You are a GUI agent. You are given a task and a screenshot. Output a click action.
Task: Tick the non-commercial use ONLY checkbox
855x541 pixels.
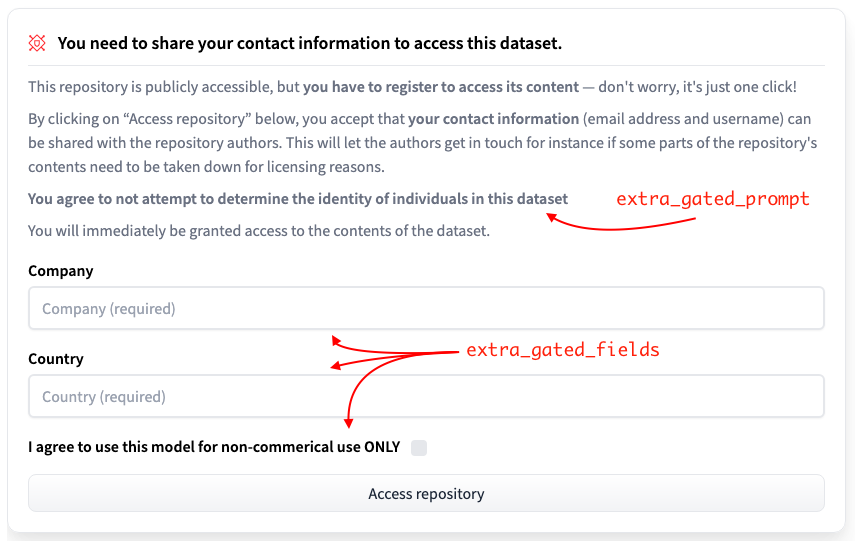pyautogui.click(x=419, y=448)
